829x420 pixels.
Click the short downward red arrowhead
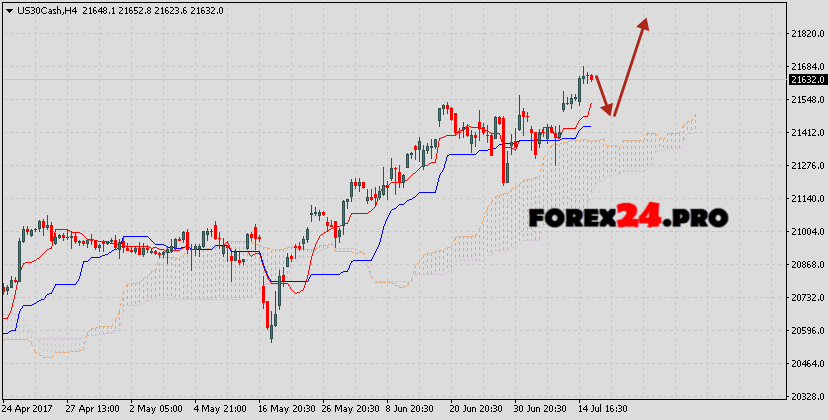pyautogui.click(x=608, y=110)
